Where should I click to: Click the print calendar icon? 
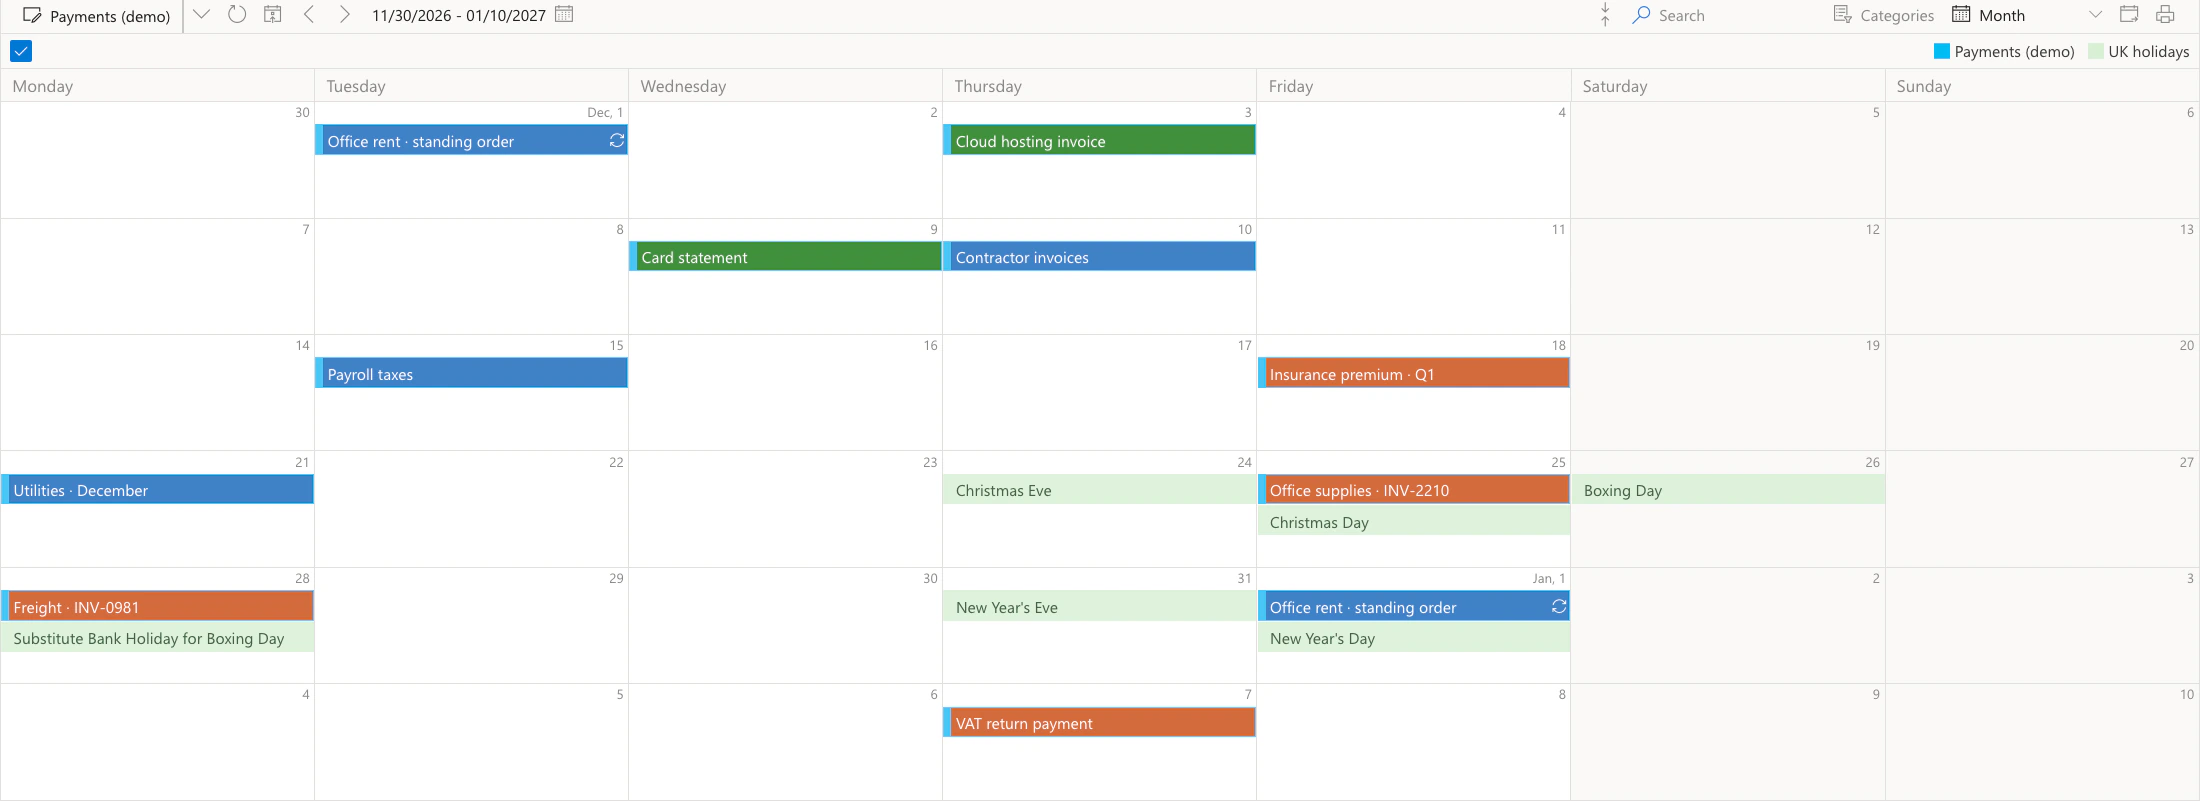2165,15
